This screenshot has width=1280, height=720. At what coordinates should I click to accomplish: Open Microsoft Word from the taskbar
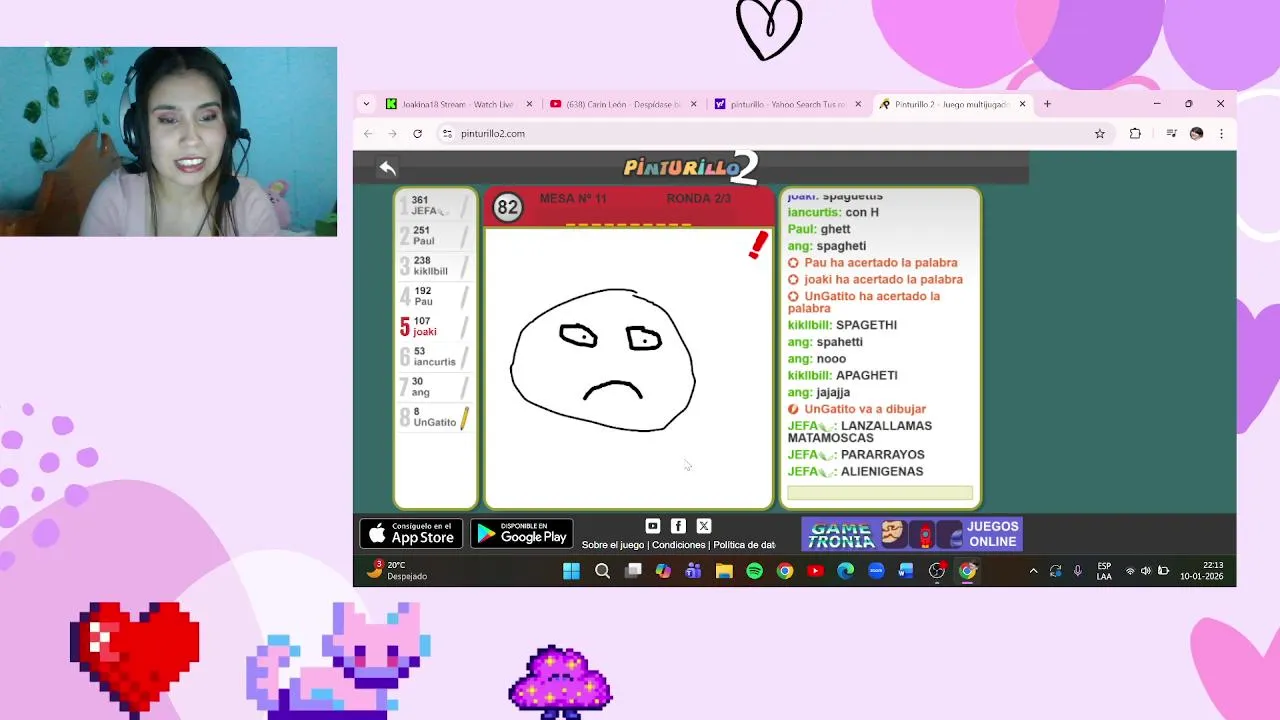[906, 571]
